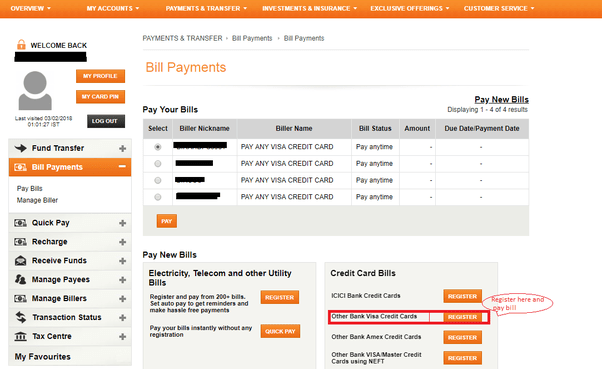Click the Bill Status column header

[375, 129]
